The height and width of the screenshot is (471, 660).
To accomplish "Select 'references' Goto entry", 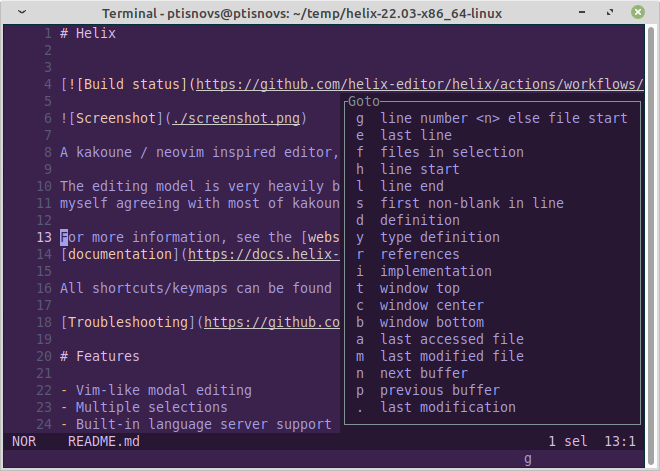I will [407, 254].
